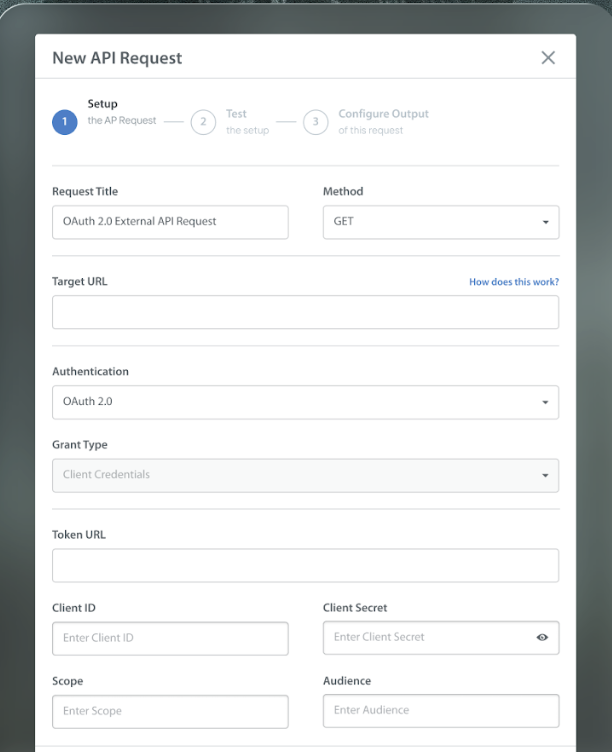Open the Grant Type Client Credentials dropdown
612x752 pixels.
coord(305,475)
